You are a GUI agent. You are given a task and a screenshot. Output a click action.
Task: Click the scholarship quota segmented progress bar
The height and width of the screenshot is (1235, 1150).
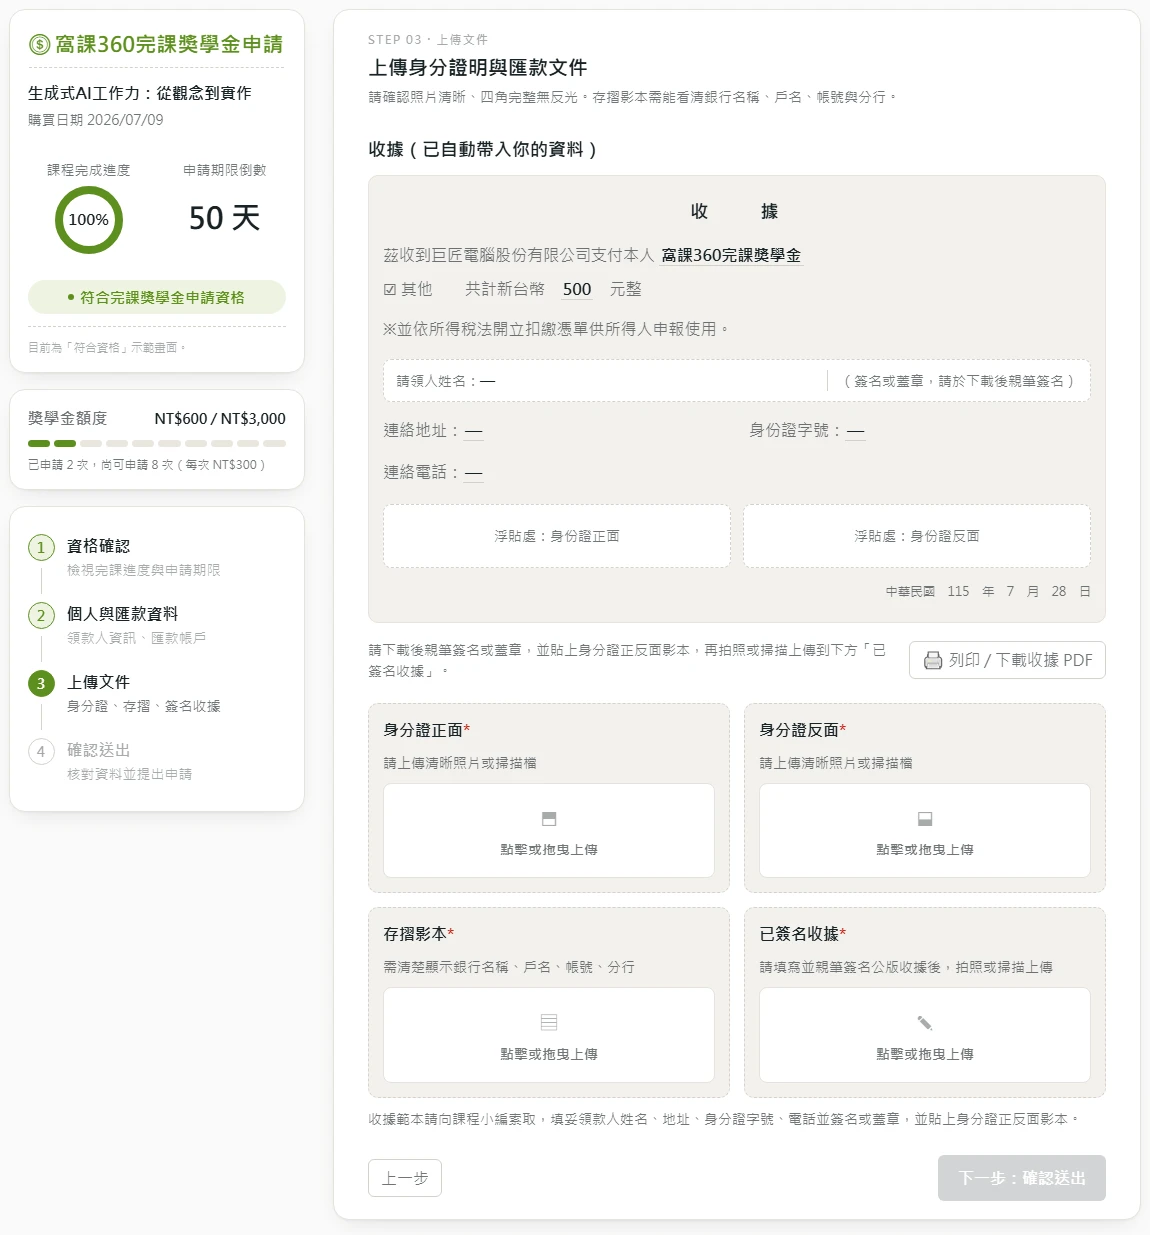157,443
